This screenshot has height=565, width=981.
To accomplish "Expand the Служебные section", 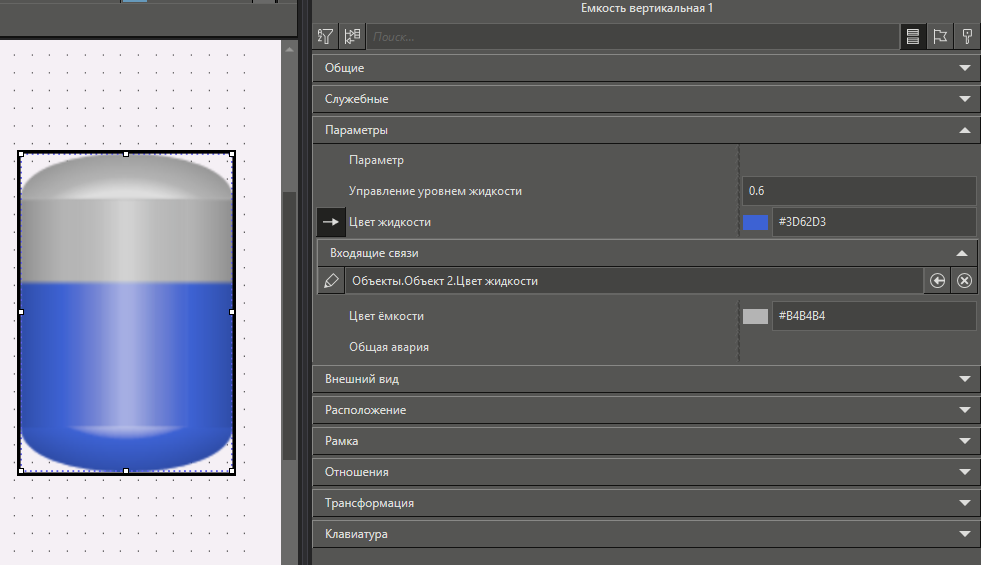I will pos(964,99).
